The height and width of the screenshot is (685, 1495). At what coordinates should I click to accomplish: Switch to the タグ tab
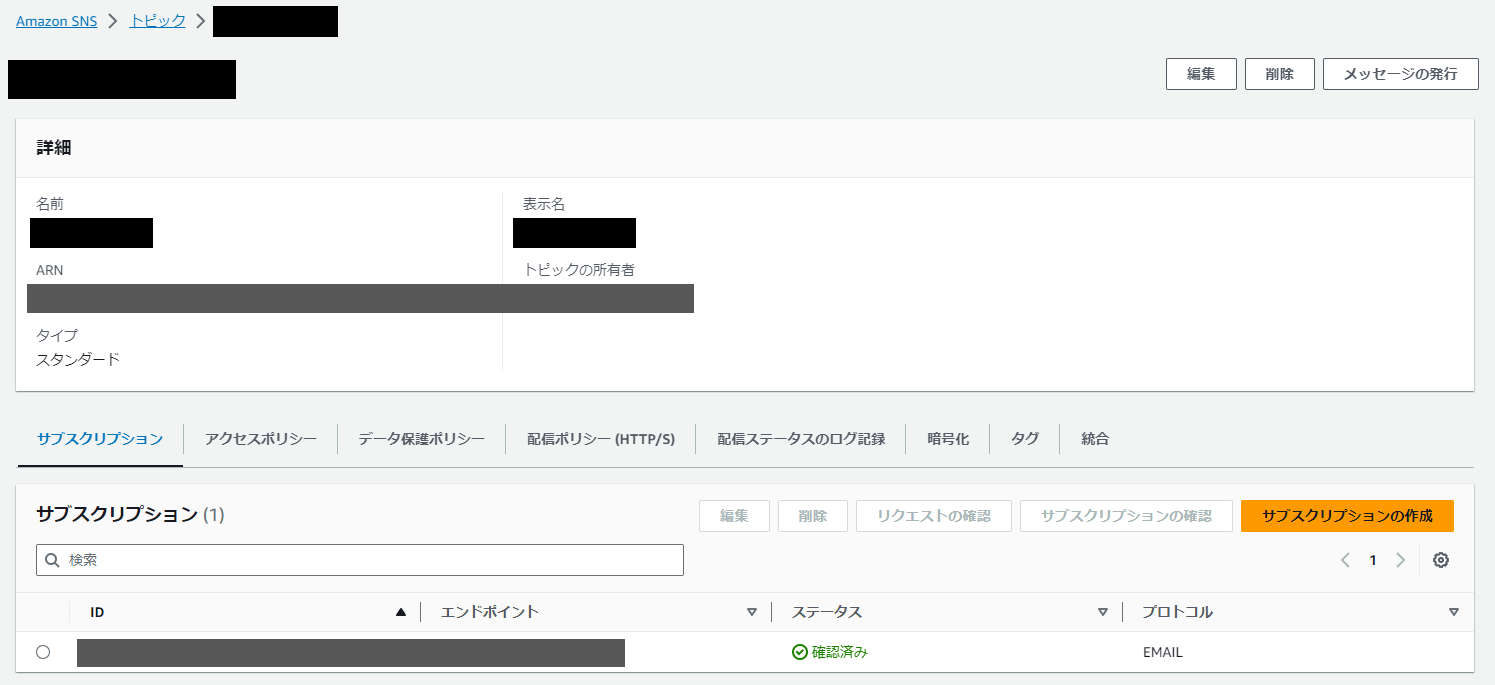pyautogui.click(x=1025, y=439)
